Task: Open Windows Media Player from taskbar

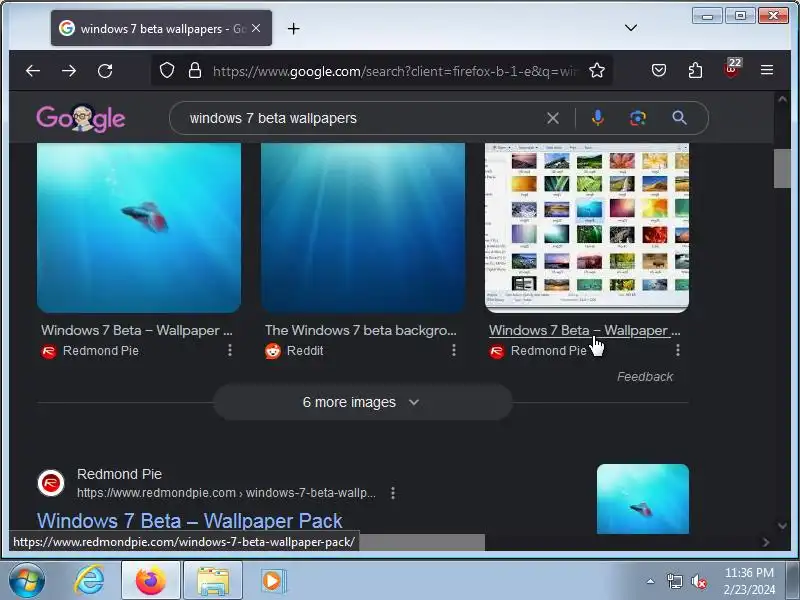Action: [273, 580]
